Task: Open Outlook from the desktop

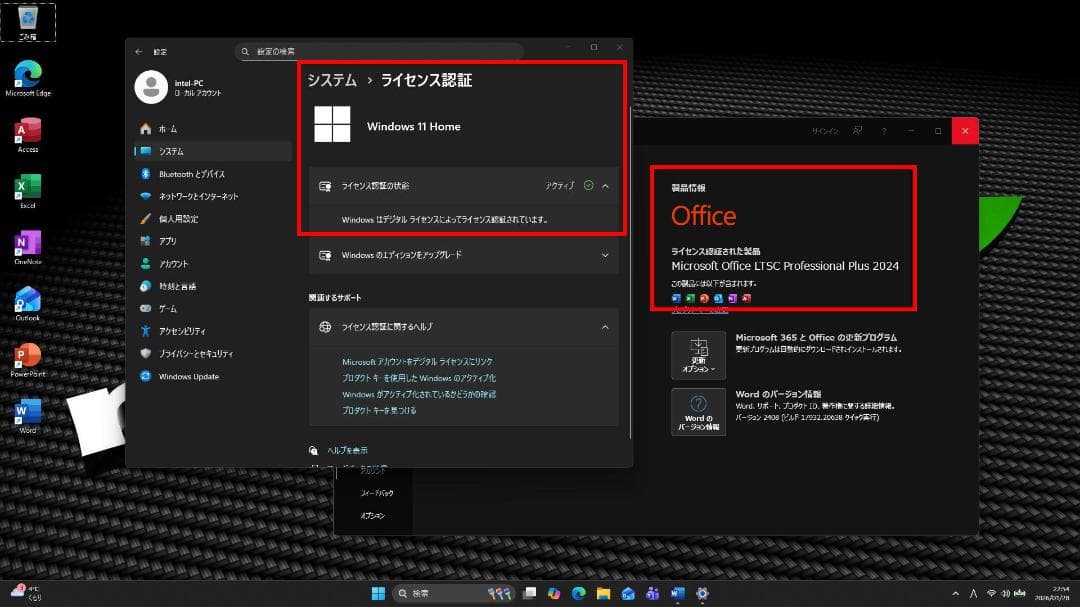Action: 27,300
